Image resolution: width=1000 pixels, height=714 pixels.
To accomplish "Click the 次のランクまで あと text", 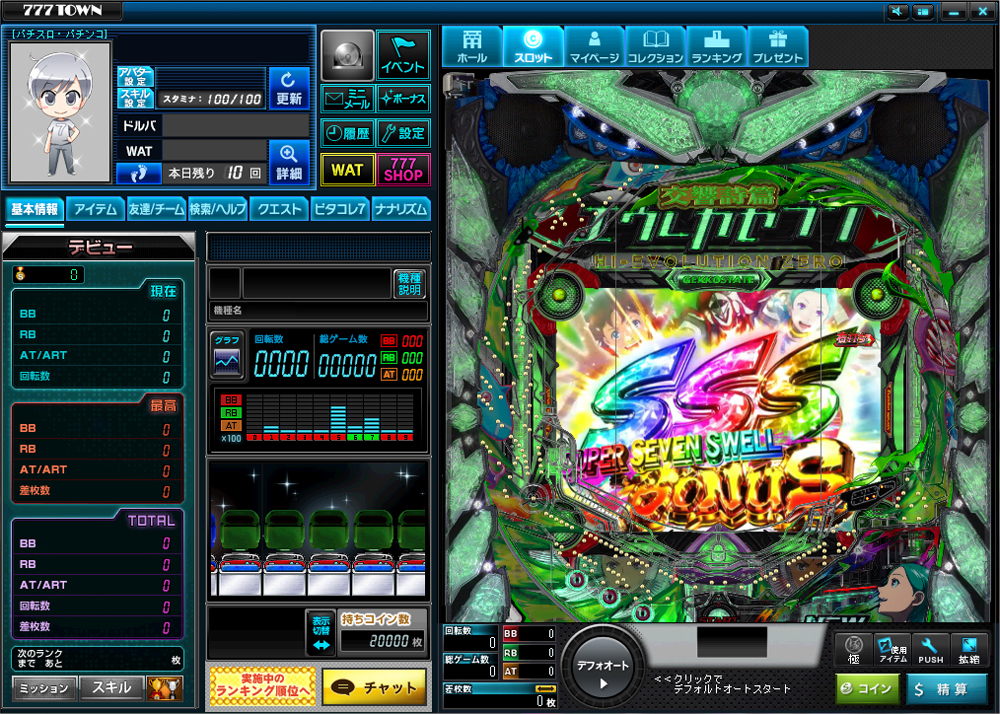I will [x=40, y=659].
